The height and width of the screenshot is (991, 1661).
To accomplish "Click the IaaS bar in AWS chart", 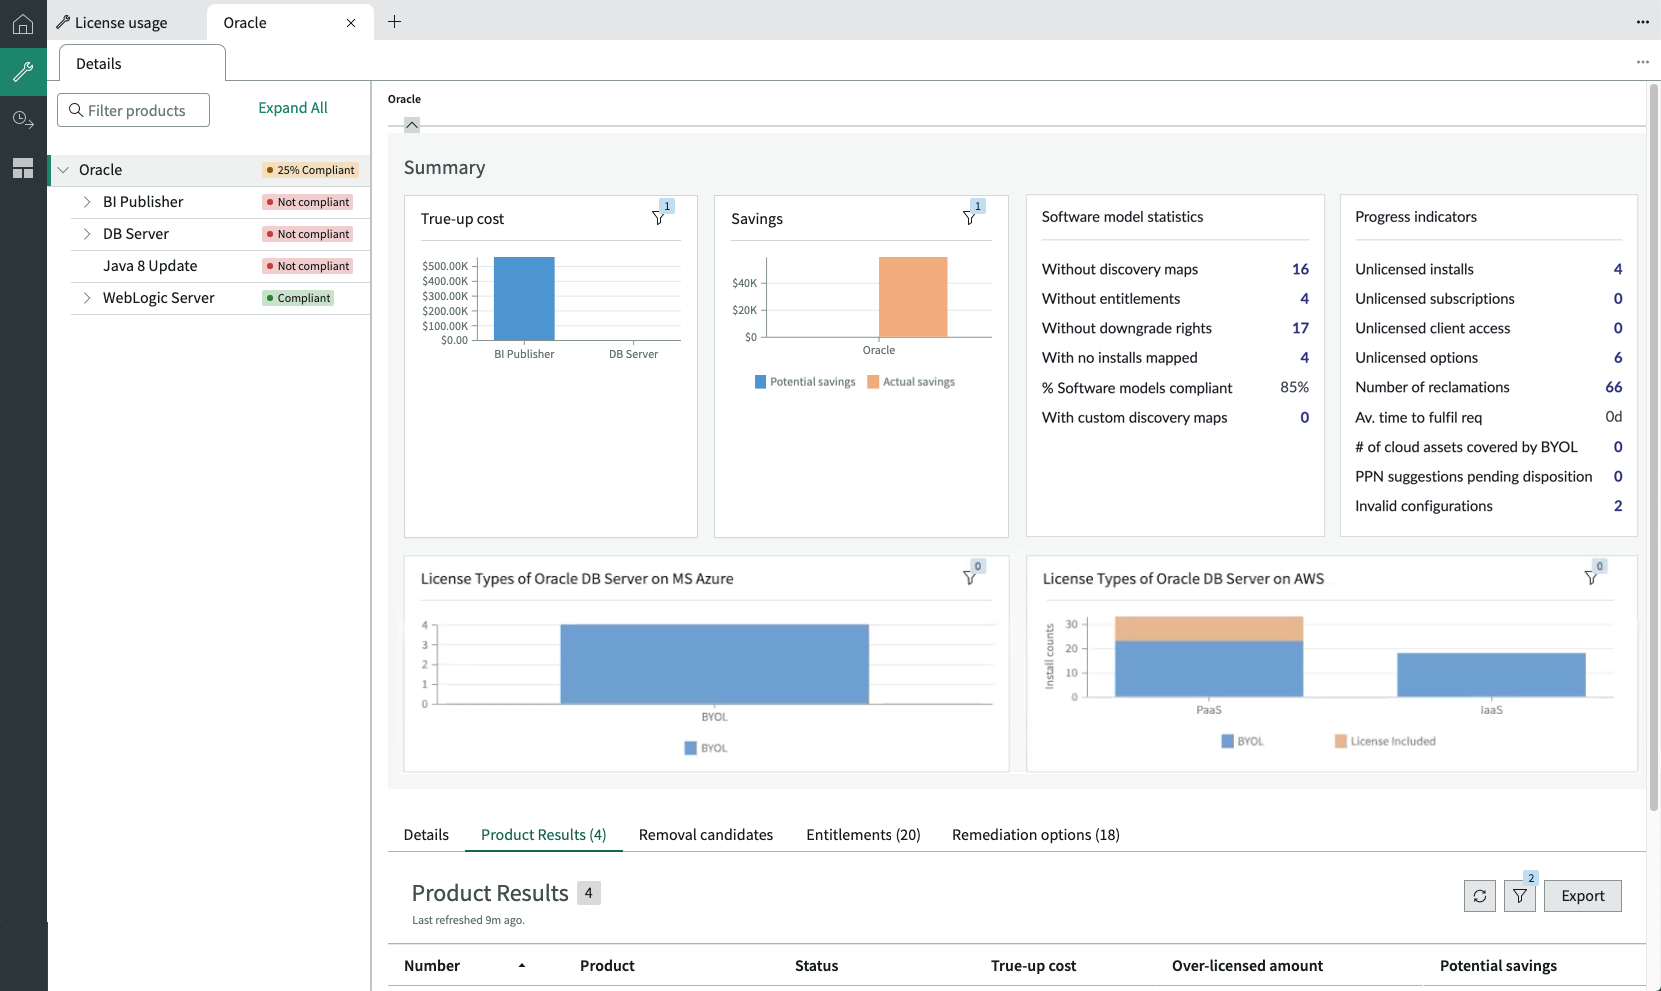I will 1491,675.
